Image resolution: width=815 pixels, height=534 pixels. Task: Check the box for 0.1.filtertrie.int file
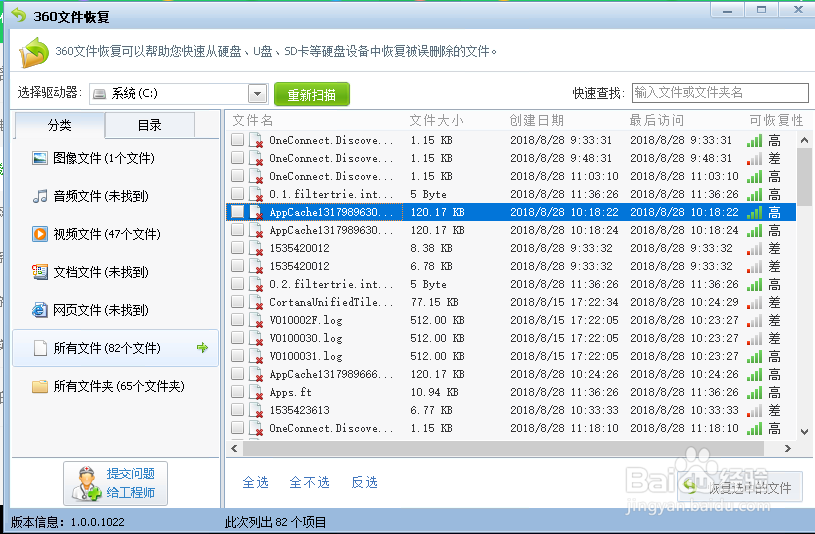(238, 194)
